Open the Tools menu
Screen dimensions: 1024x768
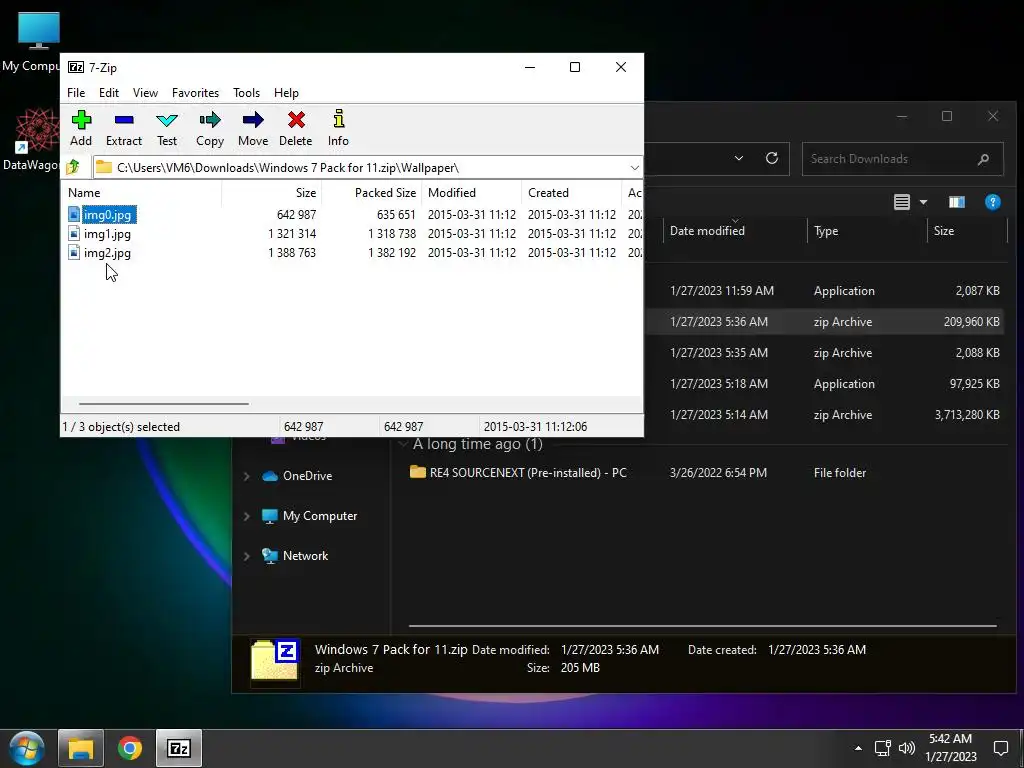click(246, 93)
